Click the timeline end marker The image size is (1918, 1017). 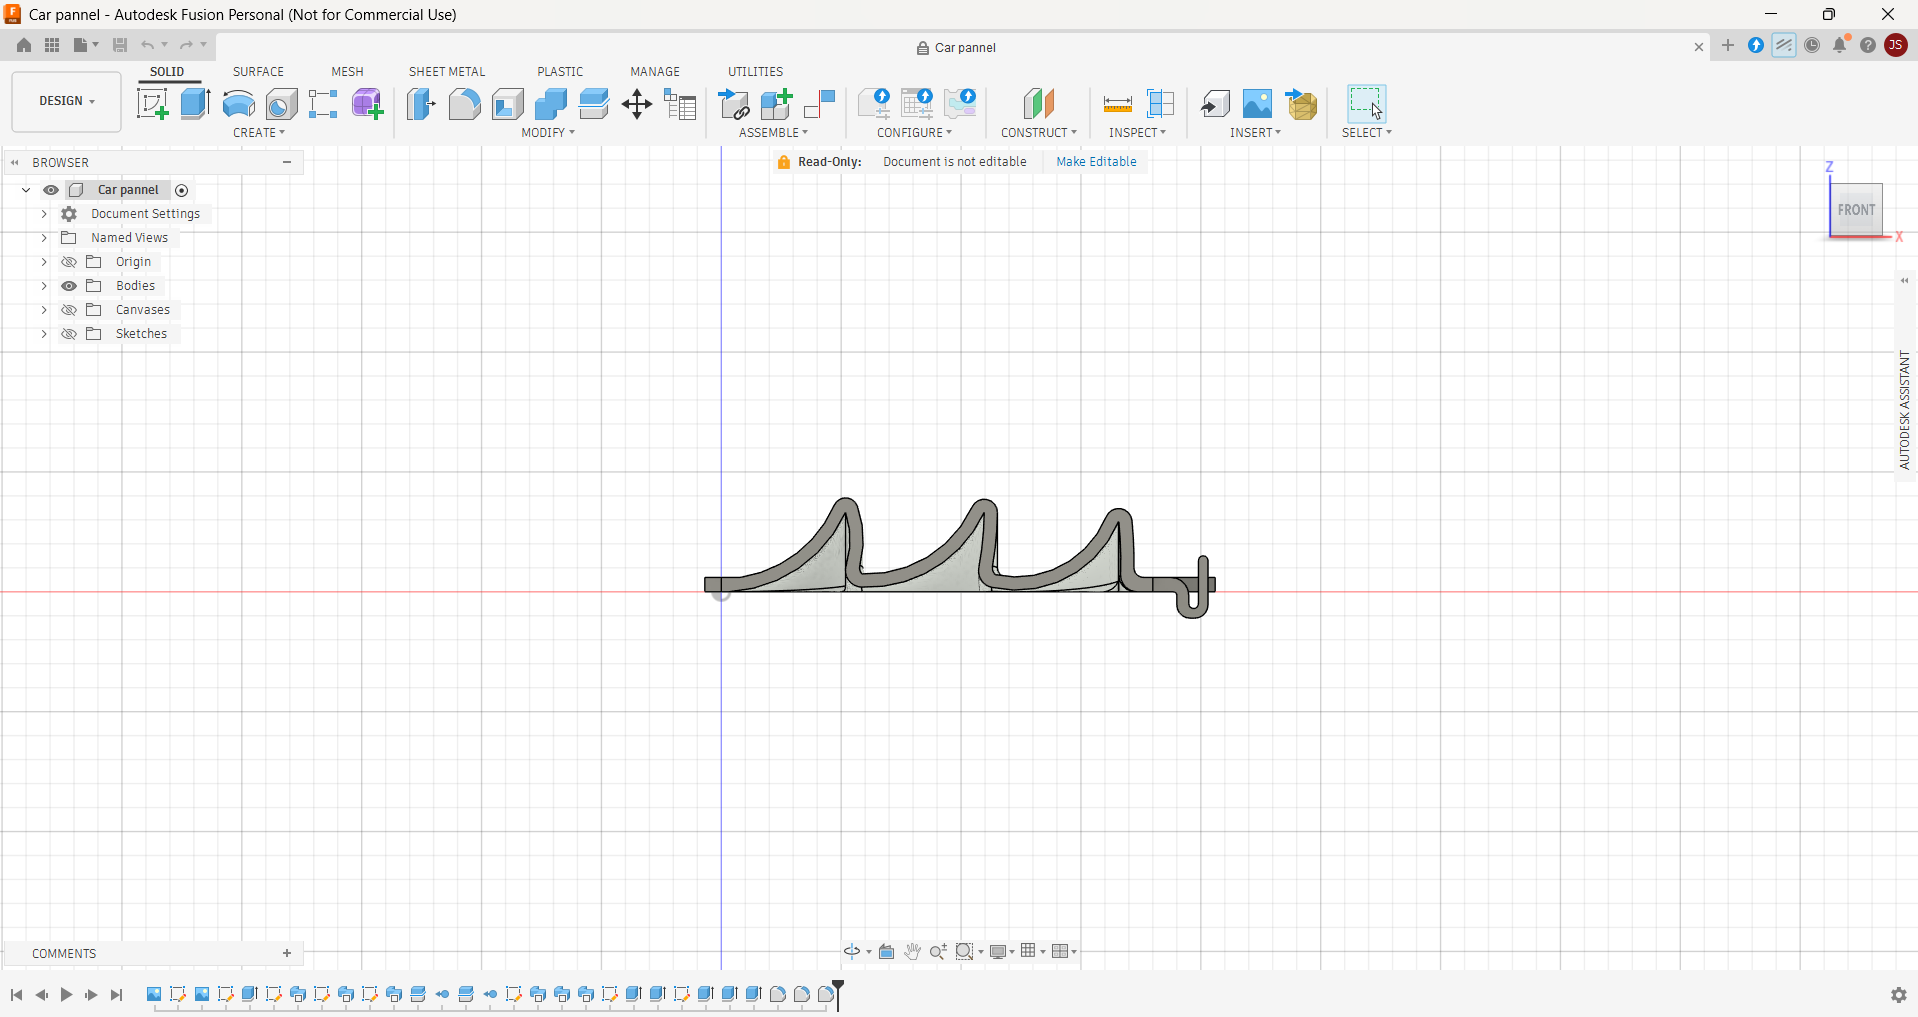pyautogui.click(x=838, y=993)
